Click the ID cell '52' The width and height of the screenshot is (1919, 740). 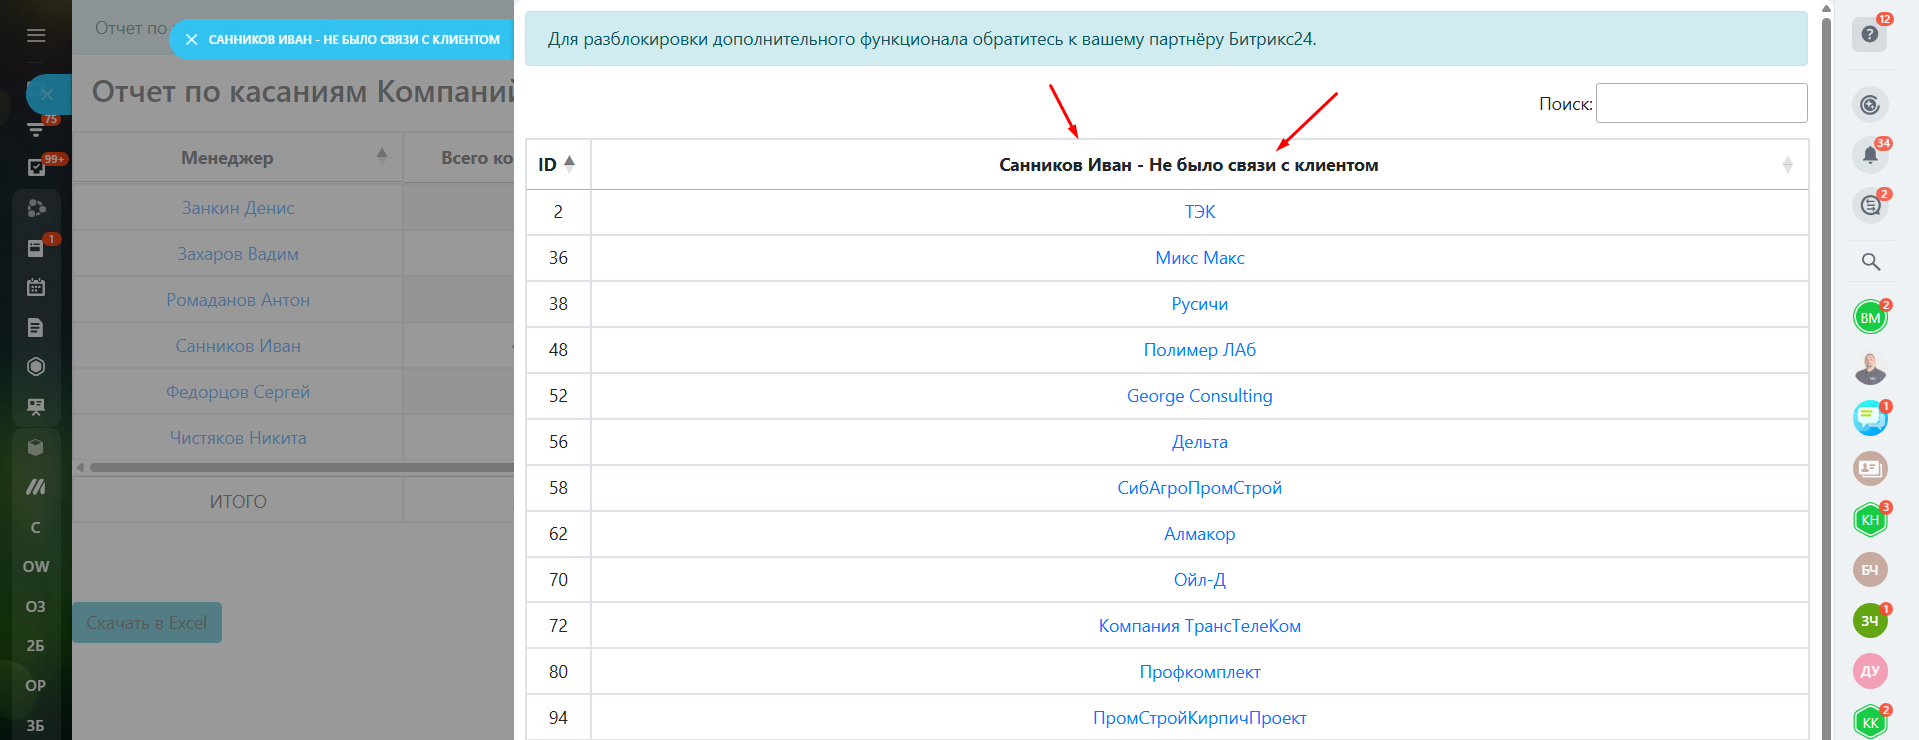[x=558, y=396]
